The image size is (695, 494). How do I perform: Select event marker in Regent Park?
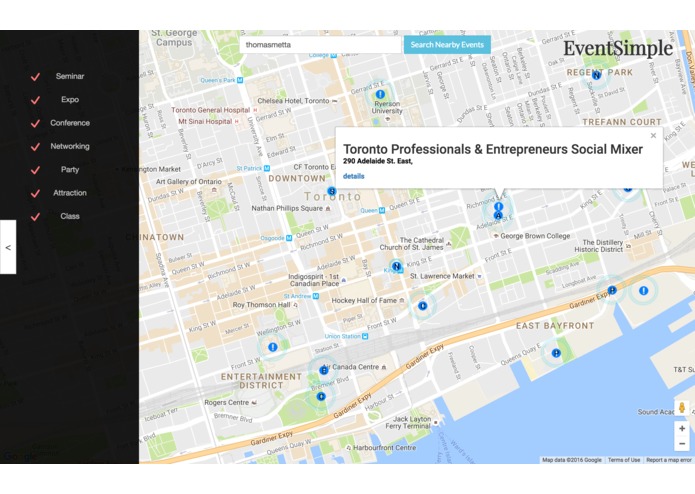pos(597,76)
